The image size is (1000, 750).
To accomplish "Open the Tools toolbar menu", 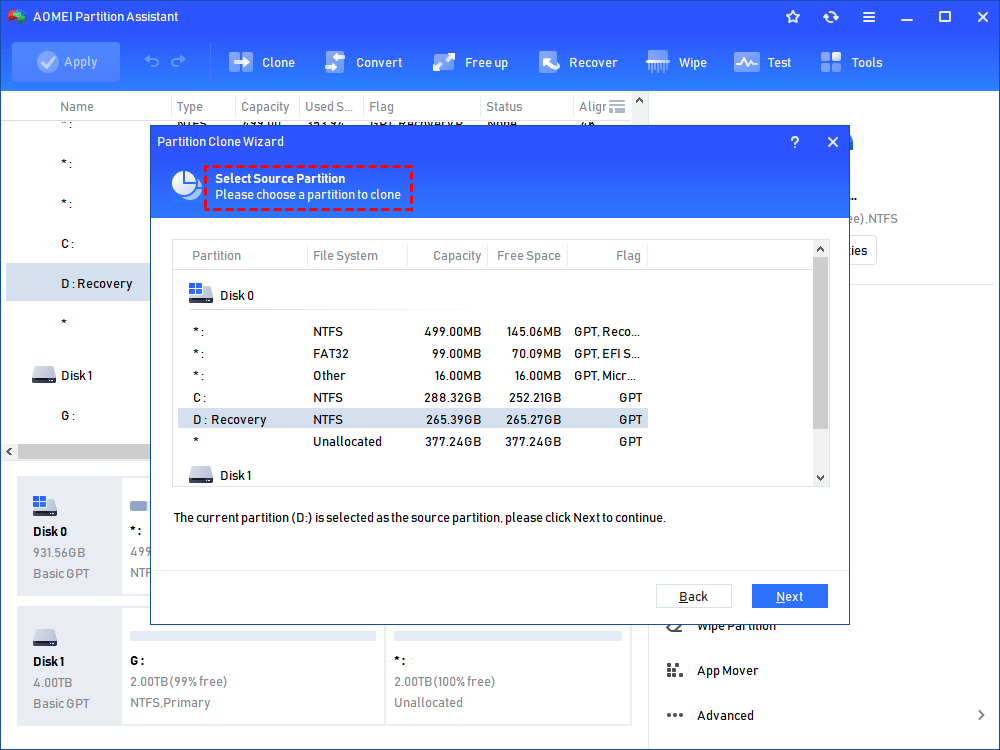I will coord(851,62).
